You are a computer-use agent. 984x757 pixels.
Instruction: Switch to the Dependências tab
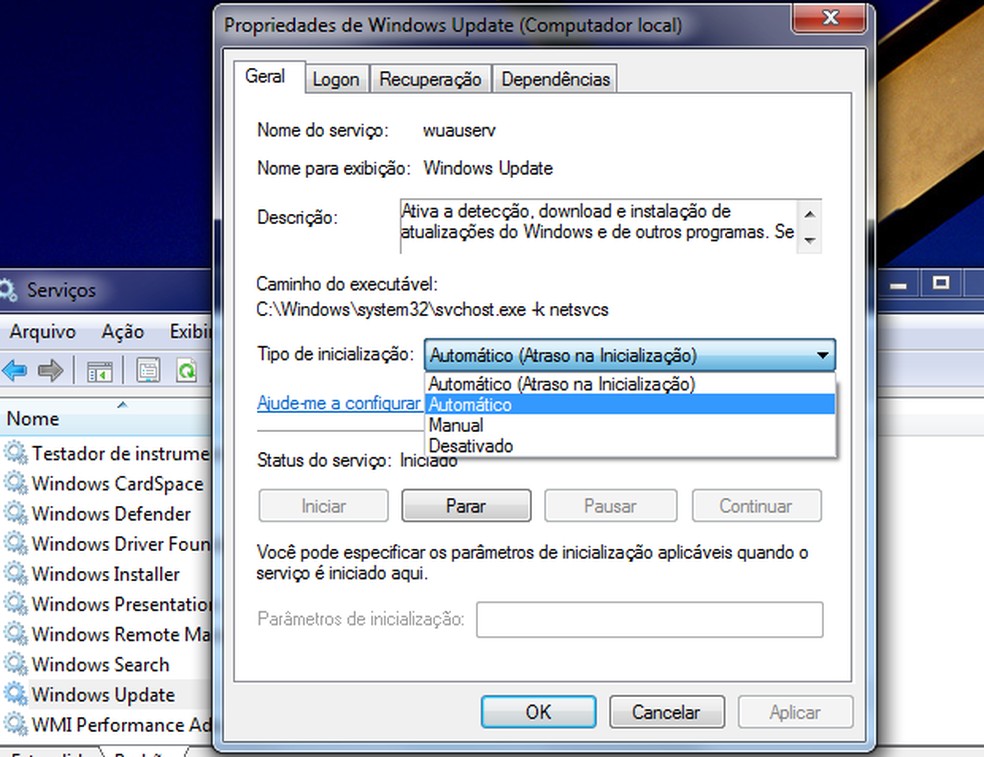pyautogui.click(x=555, y=78)
